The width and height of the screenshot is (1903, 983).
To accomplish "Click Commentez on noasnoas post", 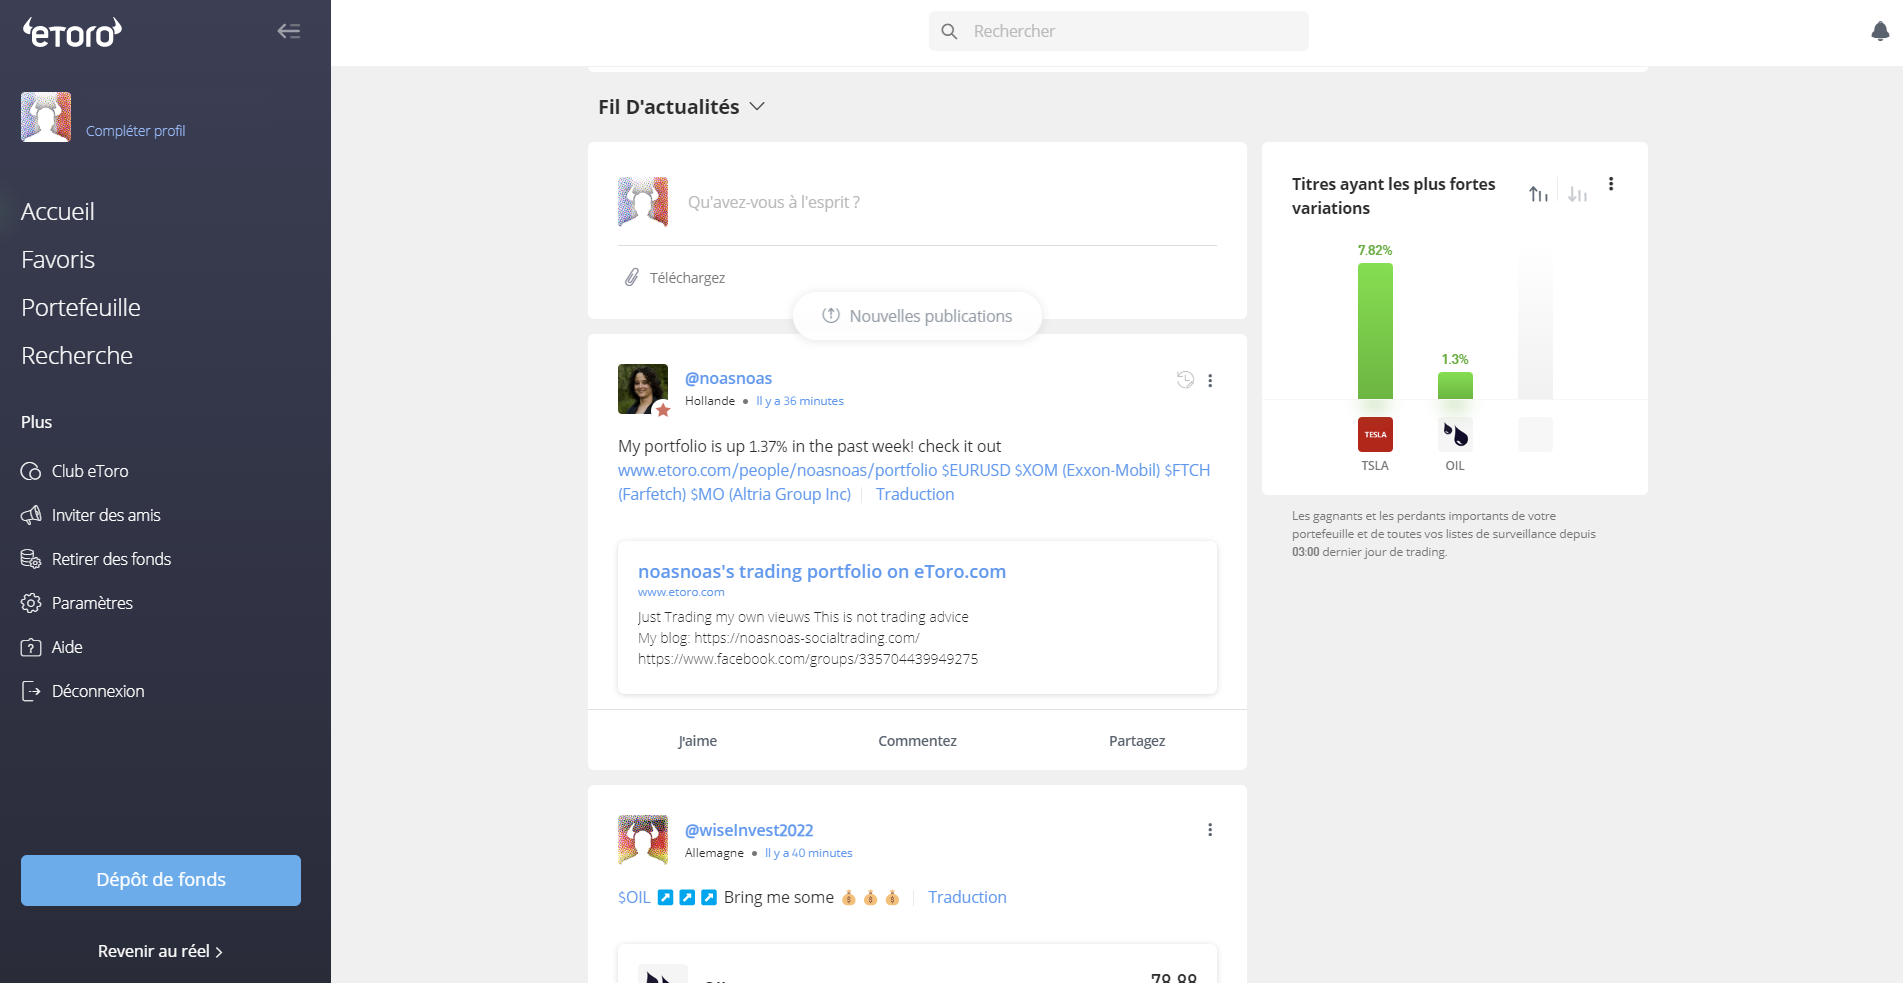I will (x=917, y=741).
